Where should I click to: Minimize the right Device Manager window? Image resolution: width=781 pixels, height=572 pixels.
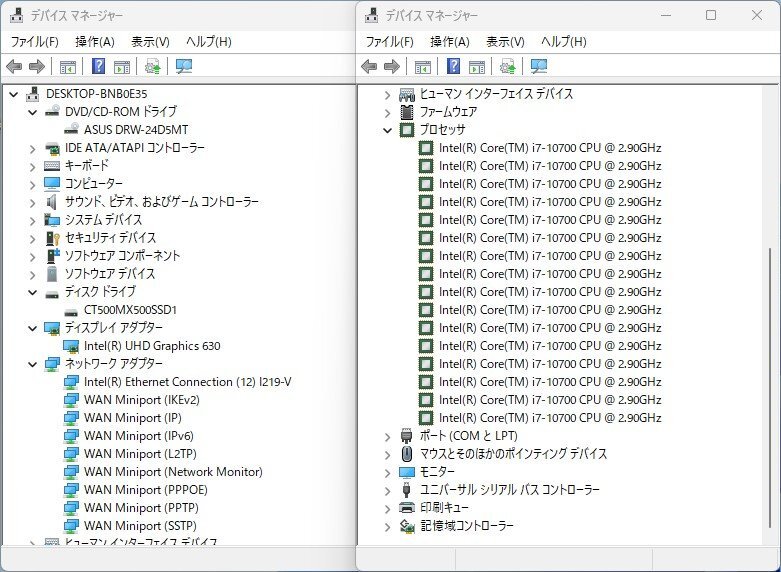coord(666,15)
